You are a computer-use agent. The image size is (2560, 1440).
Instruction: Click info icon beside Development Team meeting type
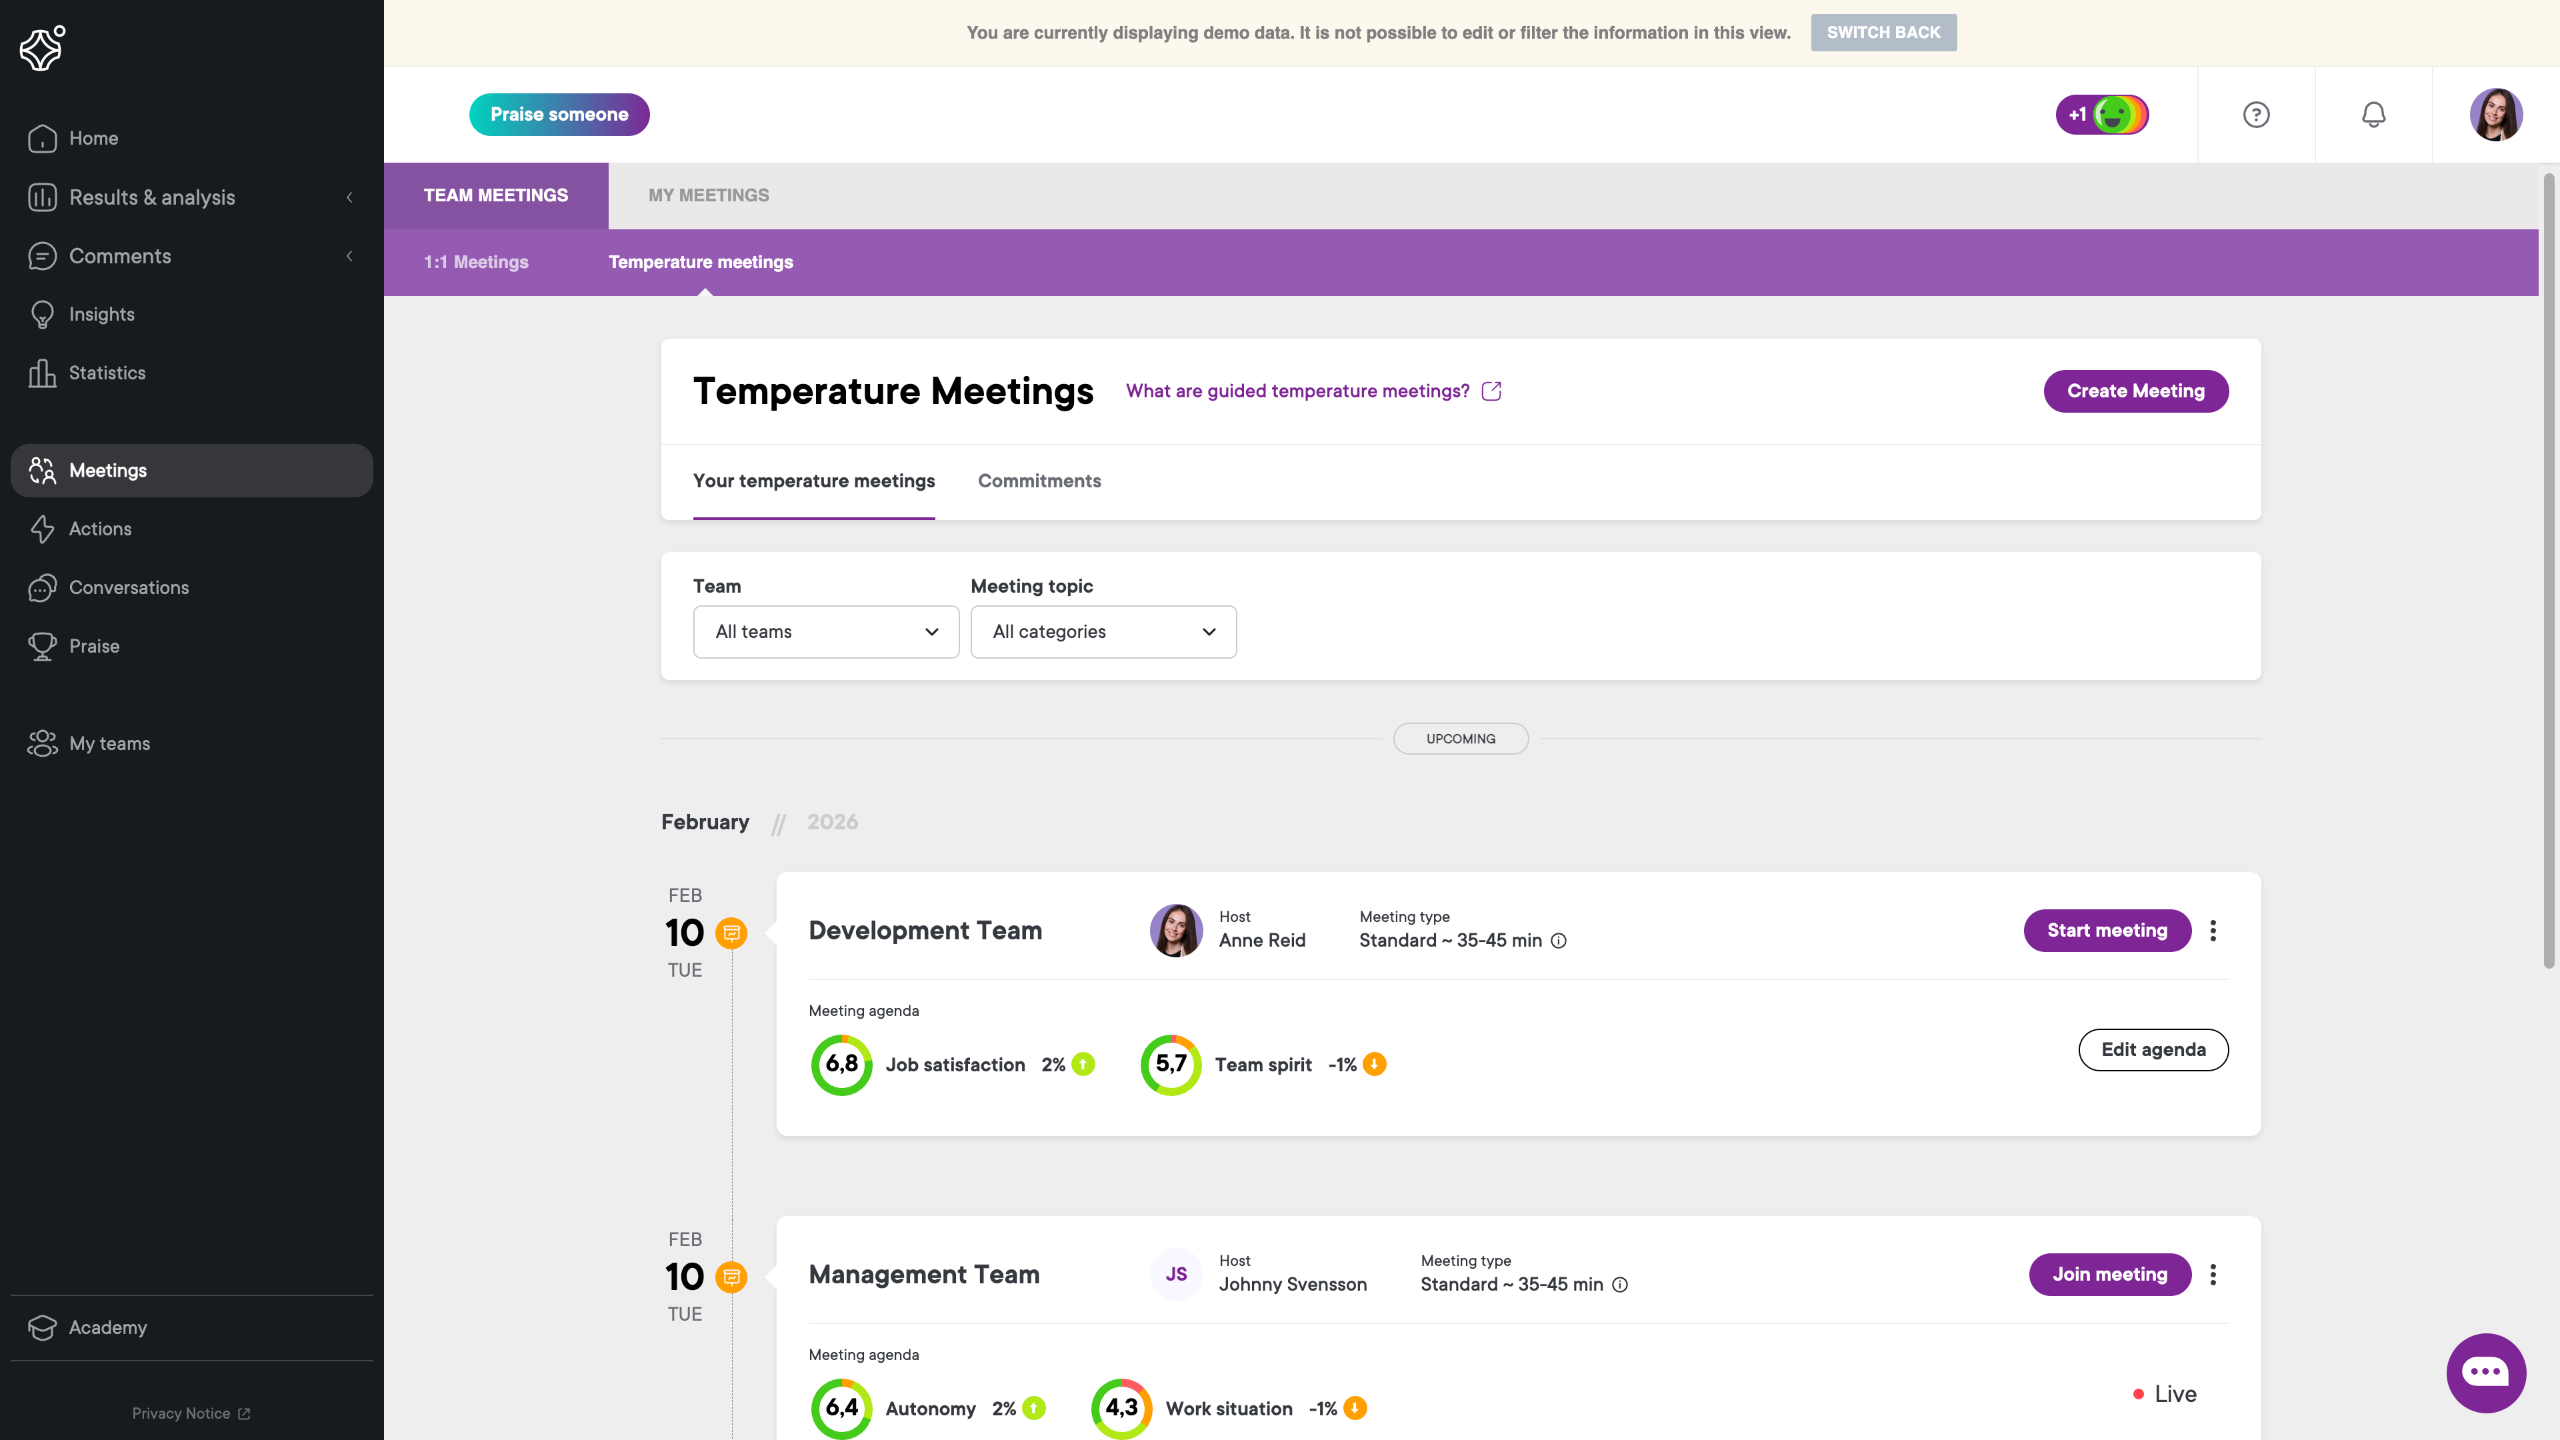click(1558, 941)
